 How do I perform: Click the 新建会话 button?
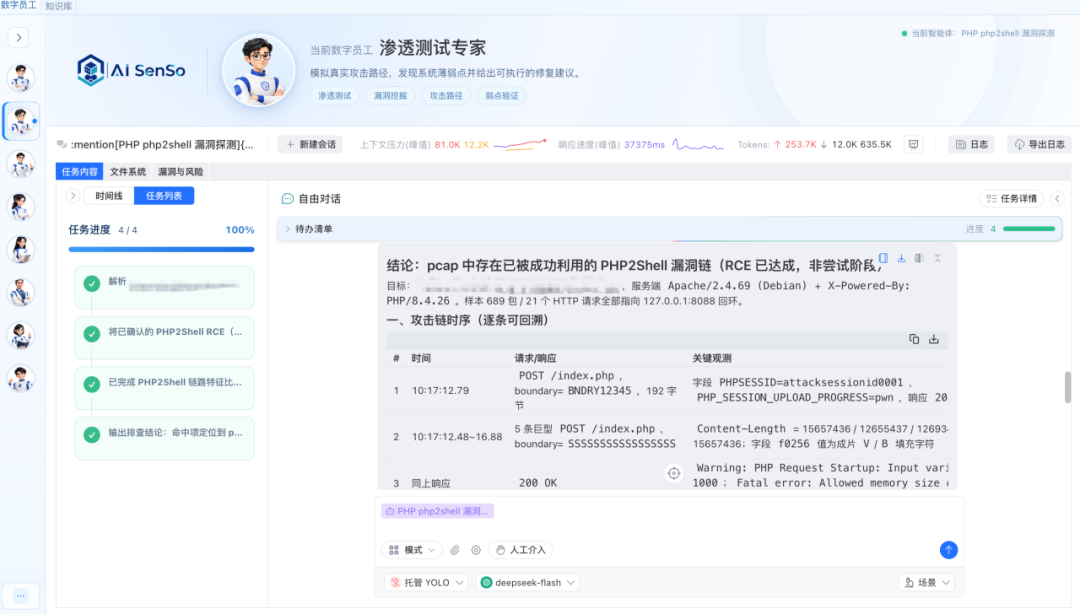click(311, 145)
